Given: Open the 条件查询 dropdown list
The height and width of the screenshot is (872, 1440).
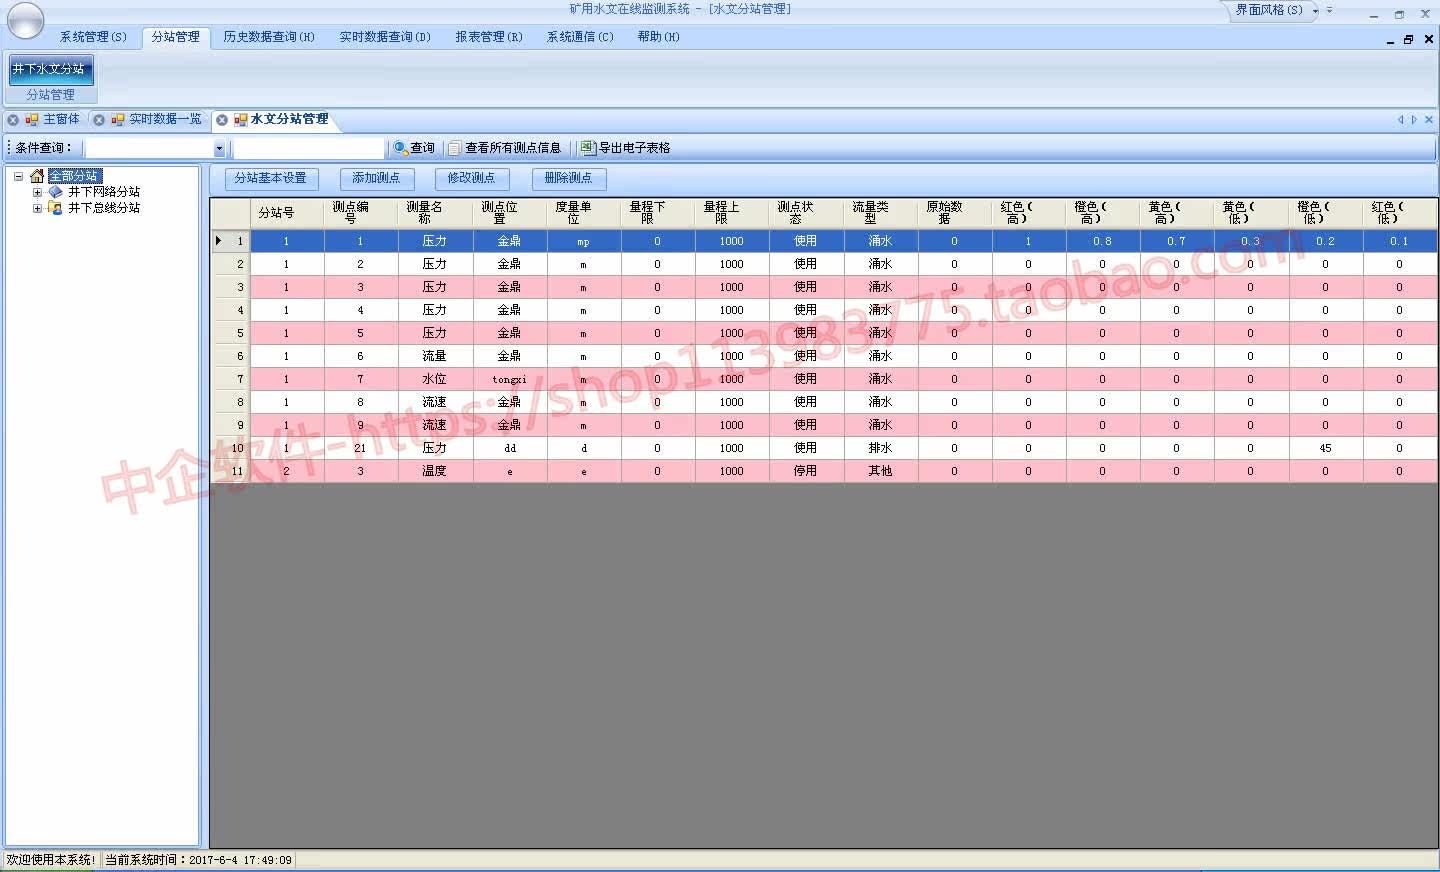Looking at the screenshot, I should pyautogui.click(x=219, y=148).
